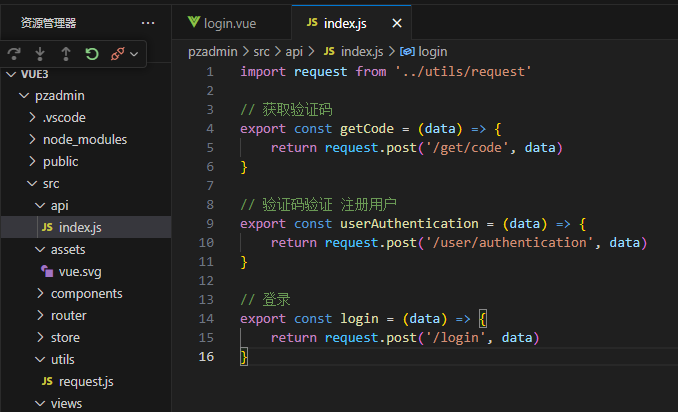
Task: Click the closing brace on line 16
Action: click(244, 357)
